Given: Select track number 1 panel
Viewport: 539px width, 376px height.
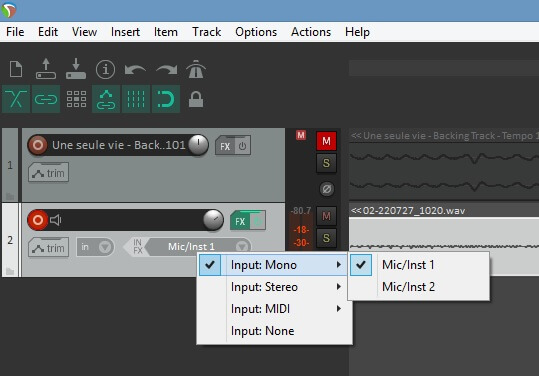Looking at the screenshot, I should point(10,165).
